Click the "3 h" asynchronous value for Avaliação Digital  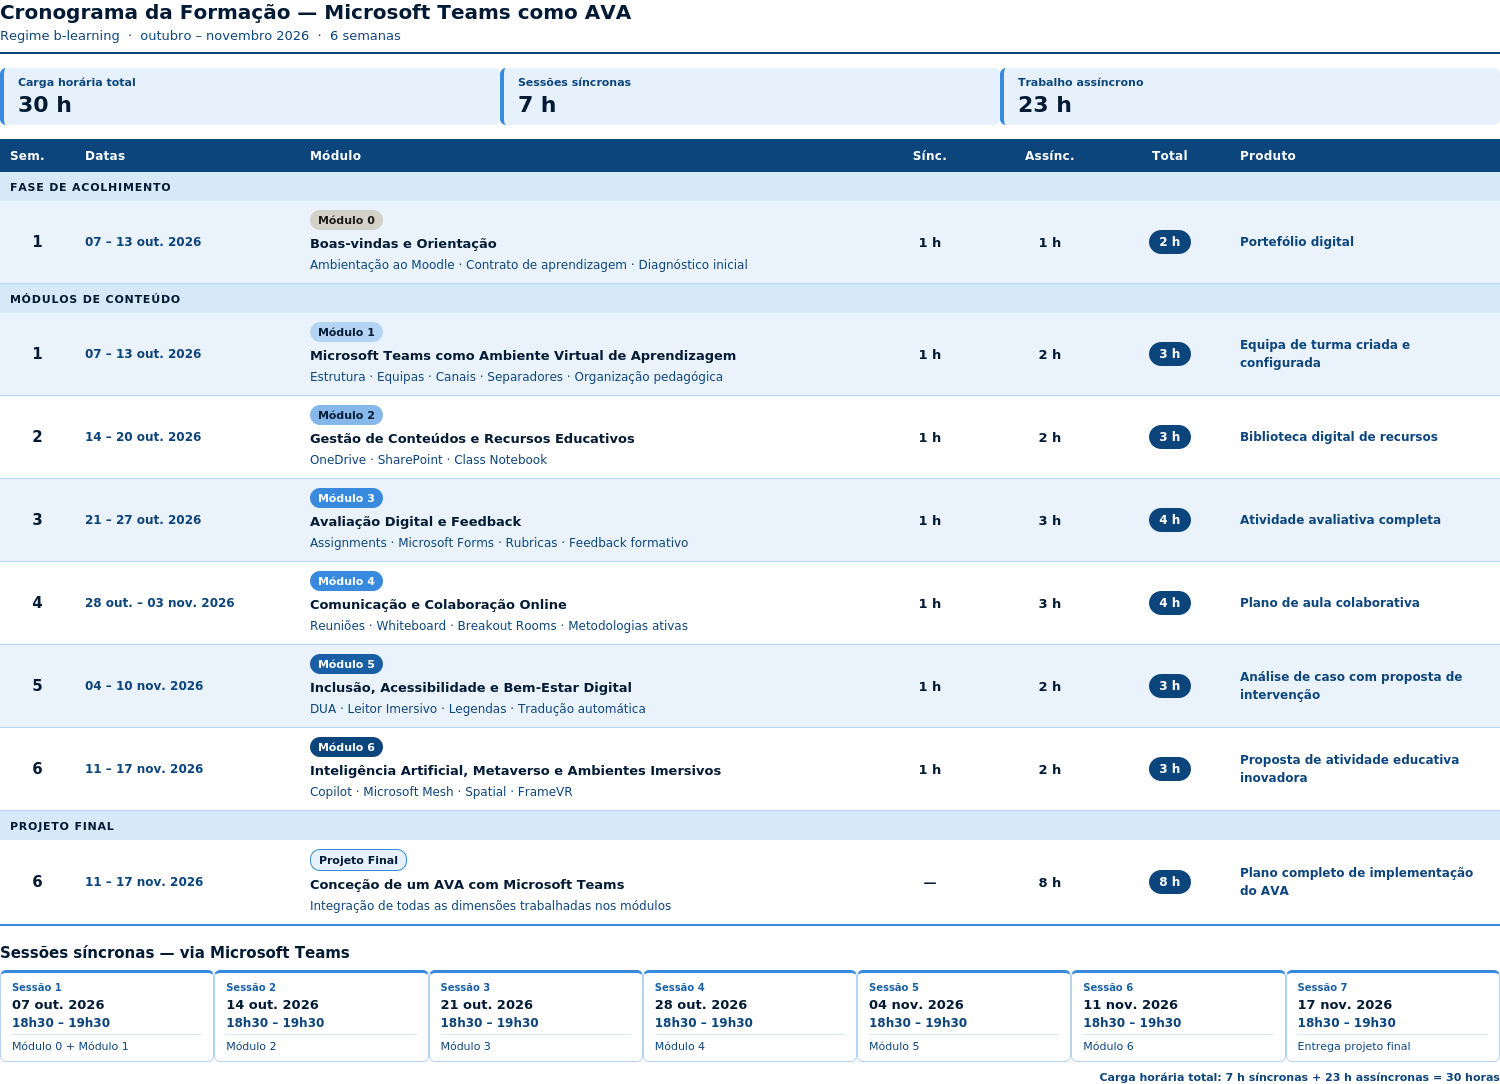click(1050, 521)
